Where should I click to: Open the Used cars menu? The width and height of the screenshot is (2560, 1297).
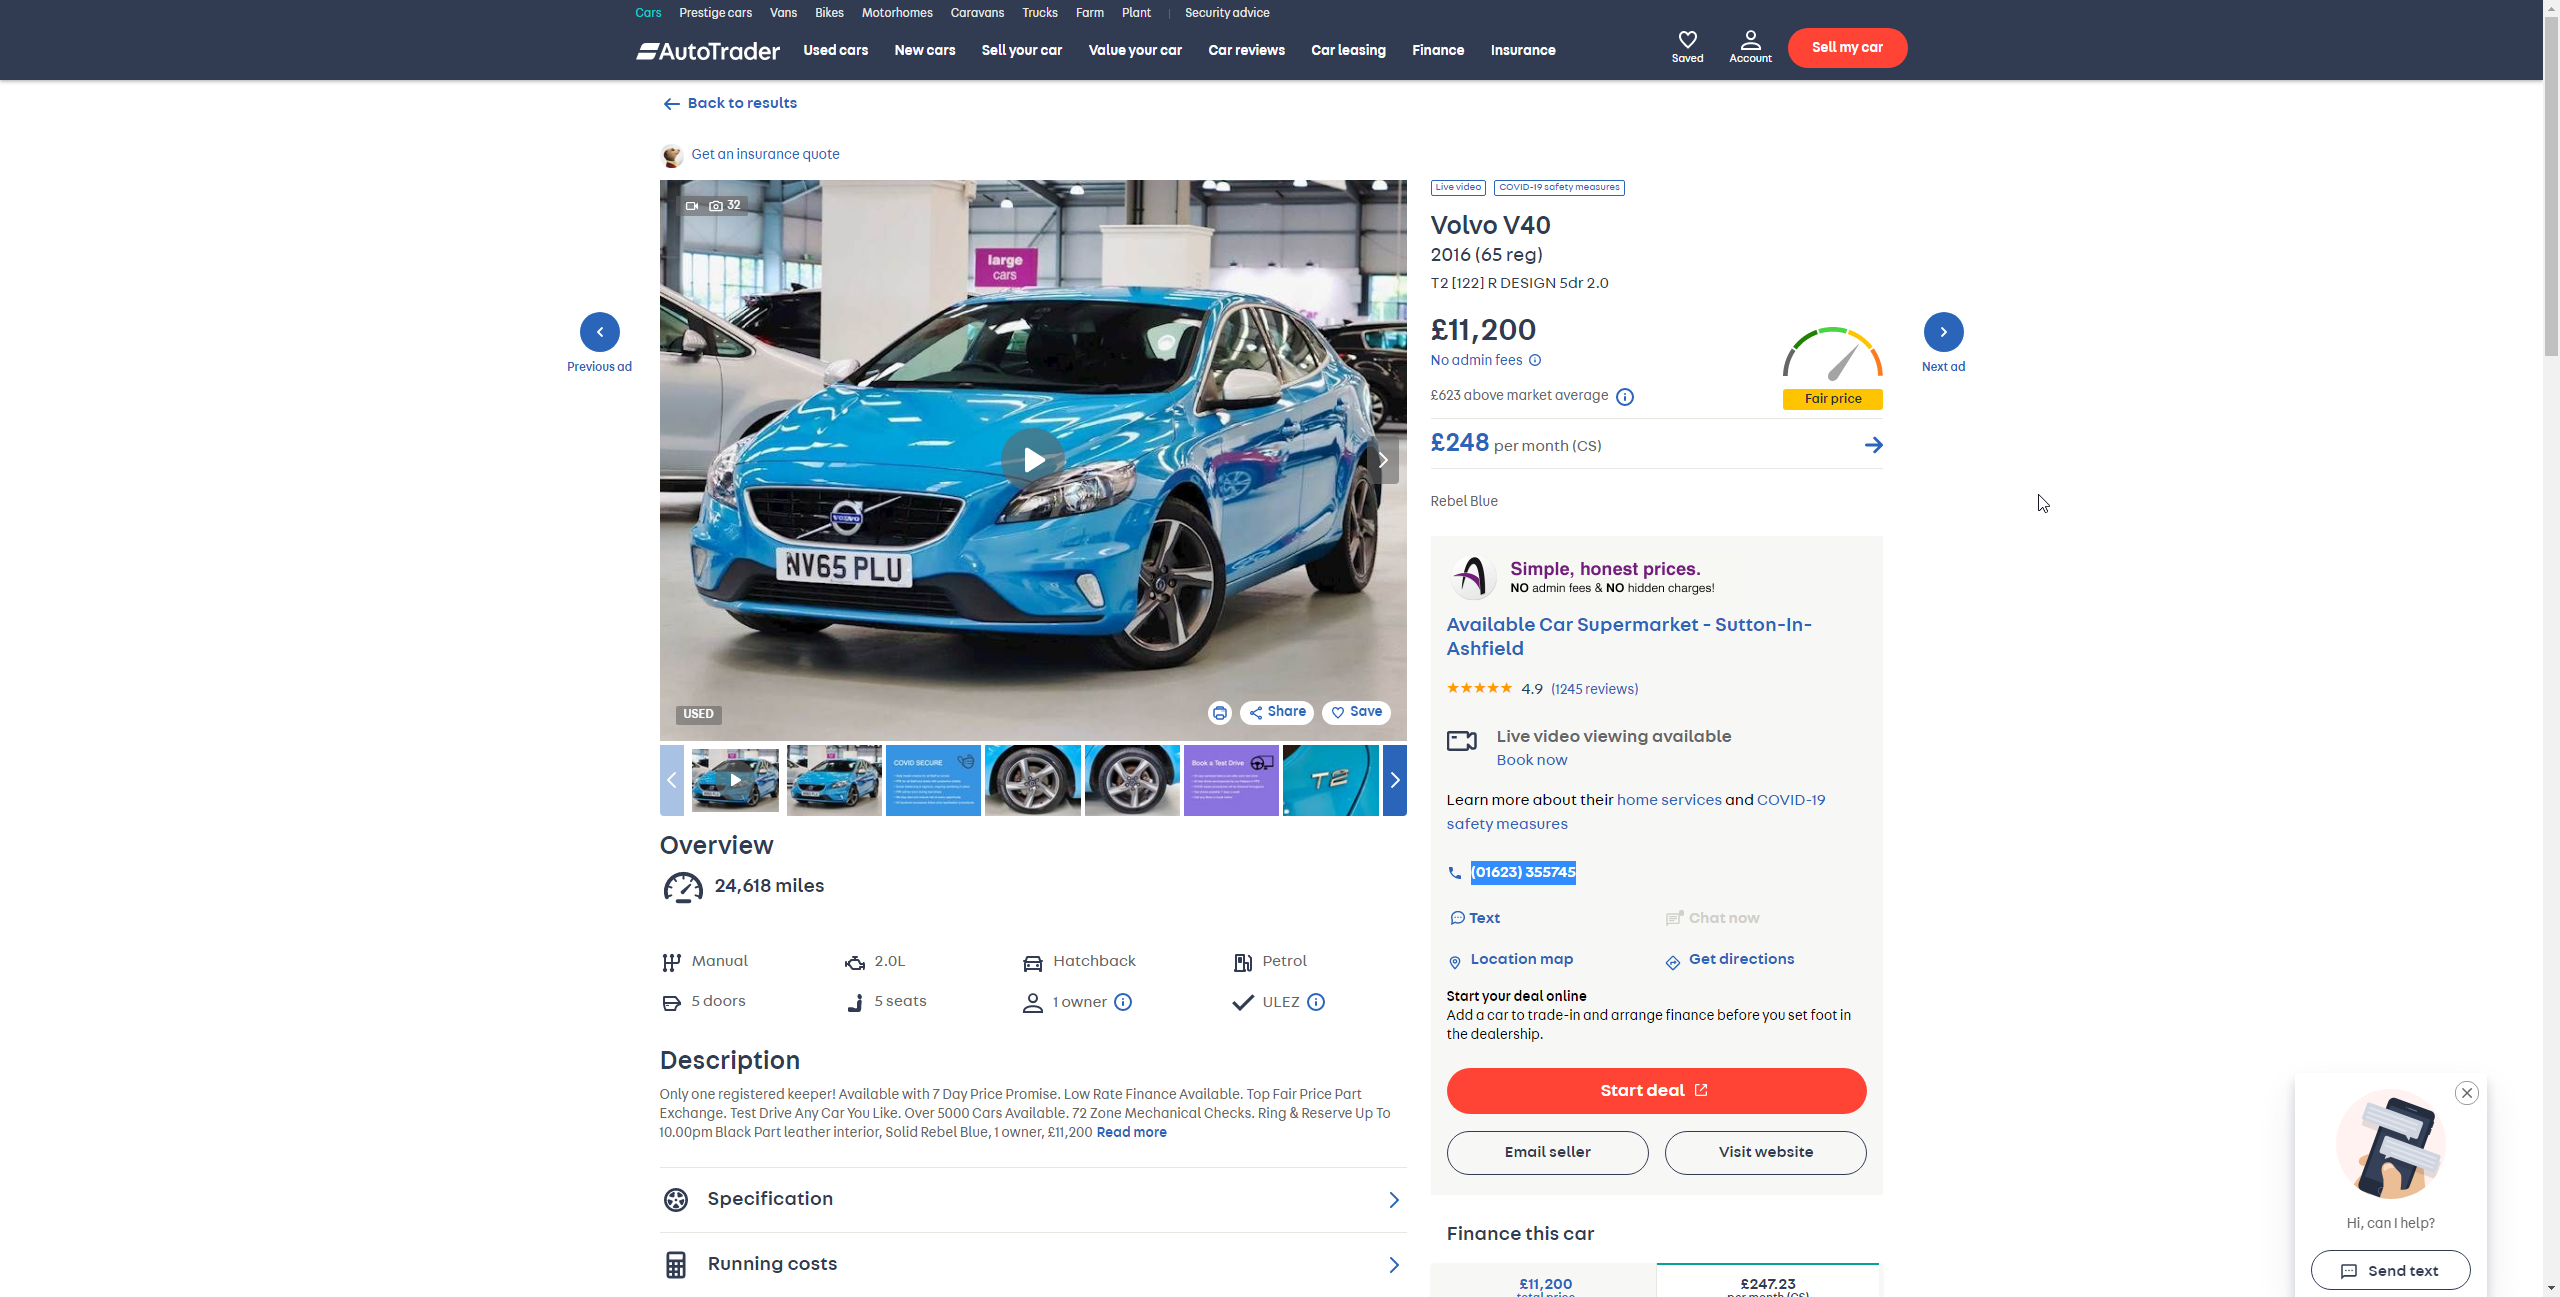coord(835,50)
